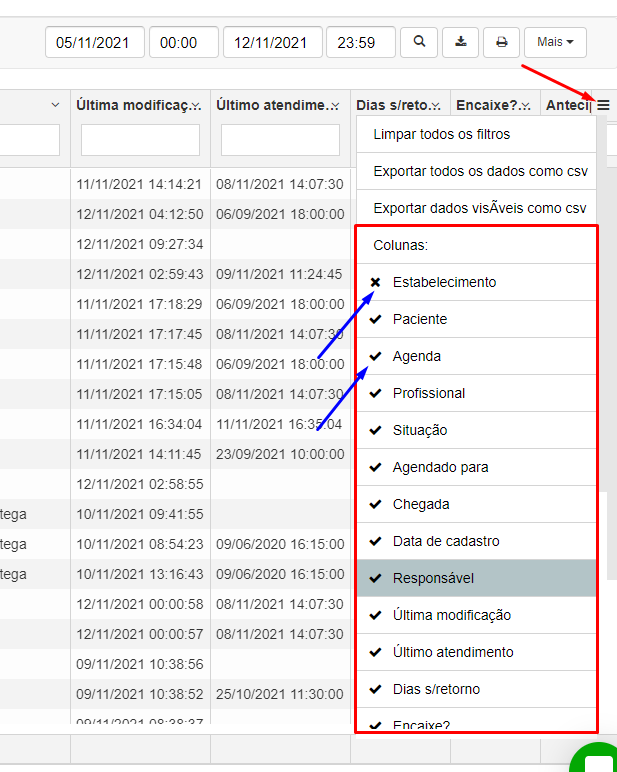Screen dimensions: 617x772
Task: Click cell 12/11/2021 04:12:50
Action: coord(140,214)
